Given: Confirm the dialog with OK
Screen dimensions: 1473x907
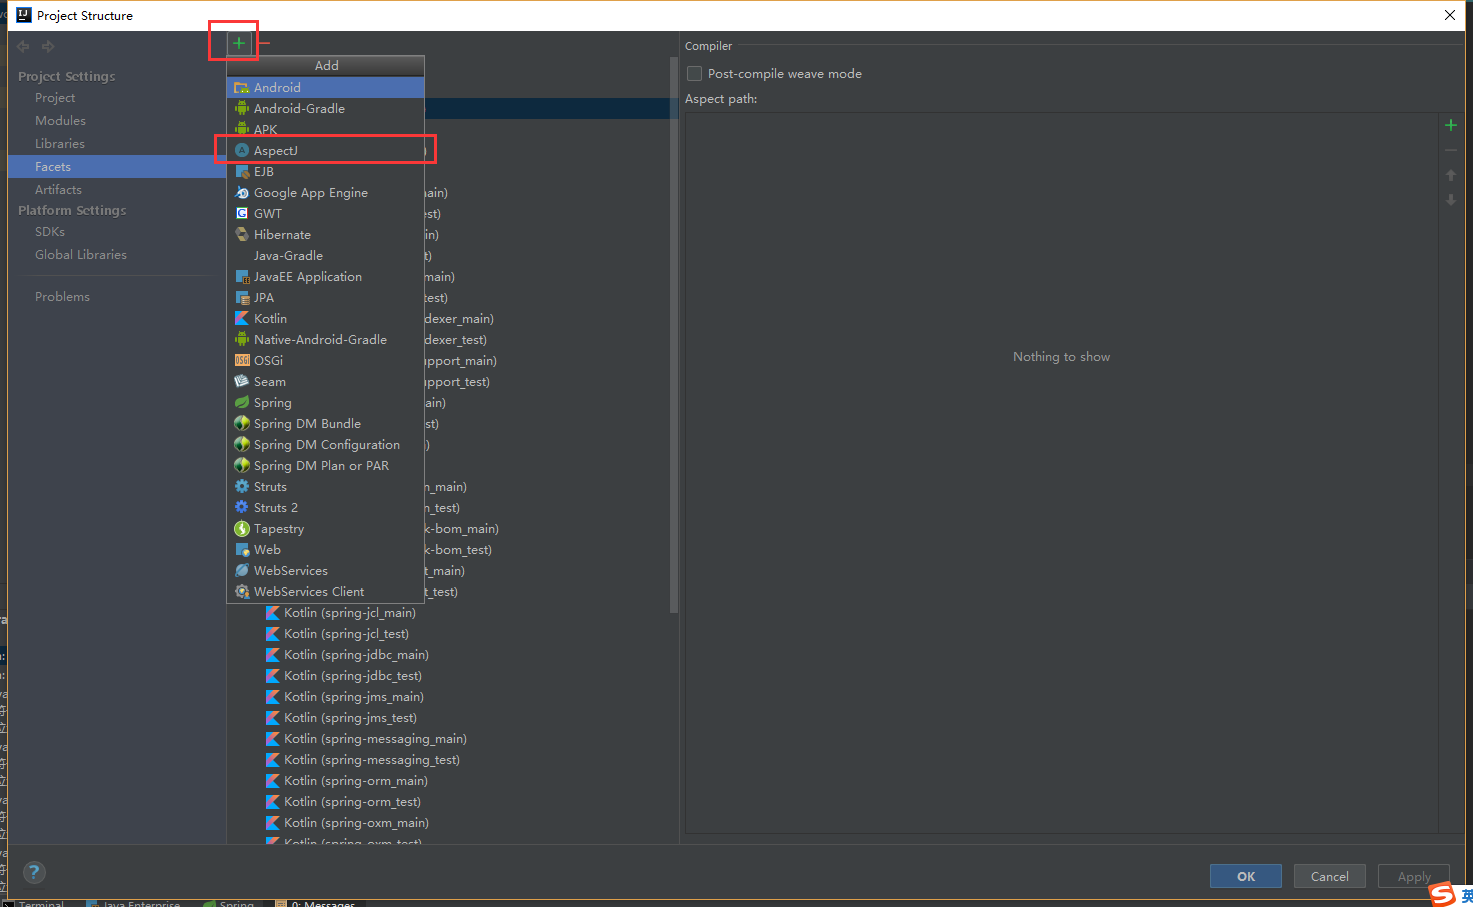Looking at the screenshot, I should (x=1246, y=876).
